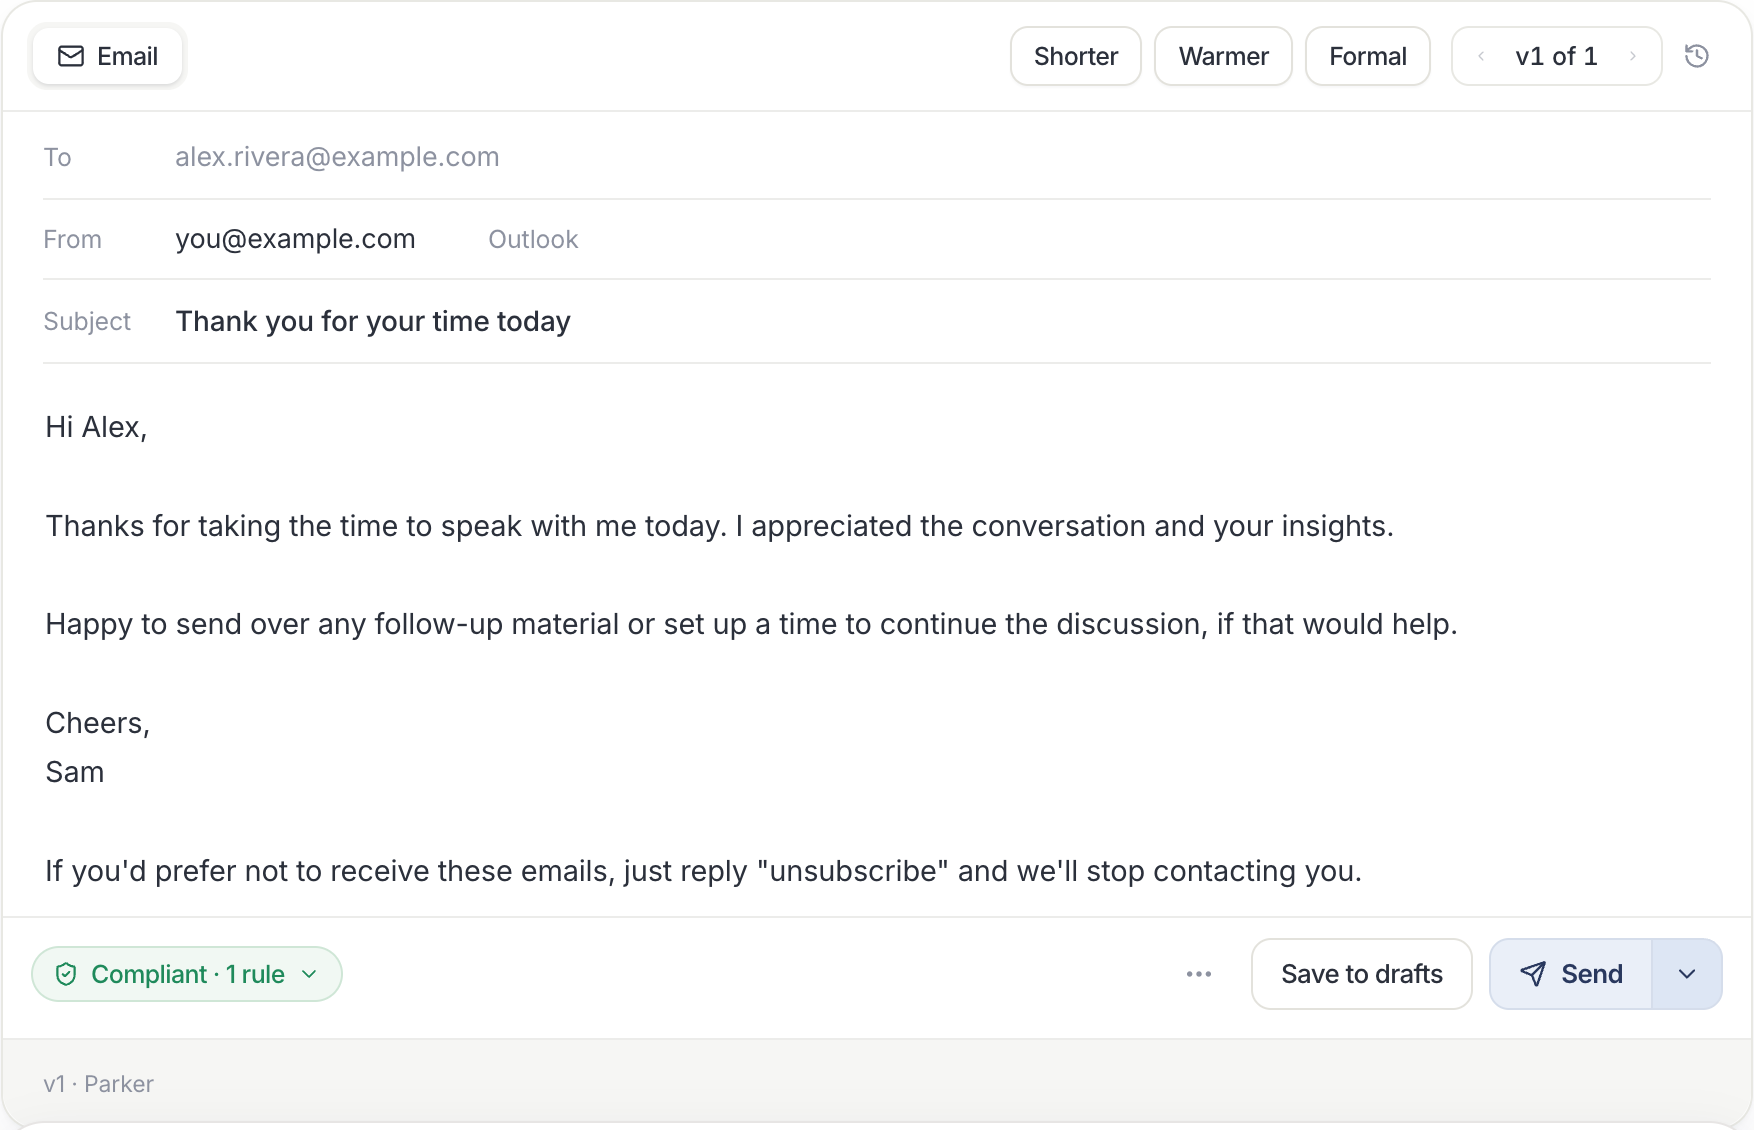
Task: Expand the Compliant 1 rule dropdown
Action: pos(187,974)
